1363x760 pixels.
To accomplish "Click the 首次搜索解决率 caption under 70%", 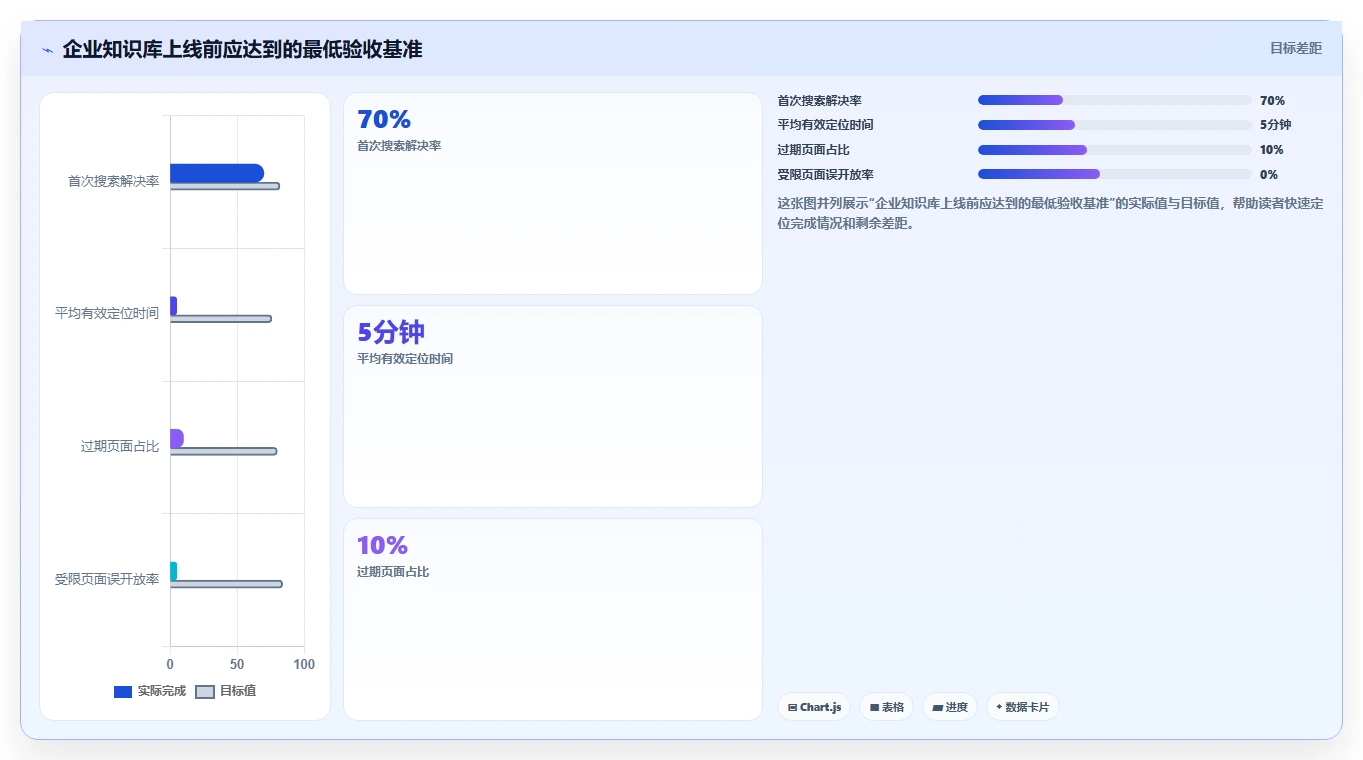I will click(x=399, y=146).
